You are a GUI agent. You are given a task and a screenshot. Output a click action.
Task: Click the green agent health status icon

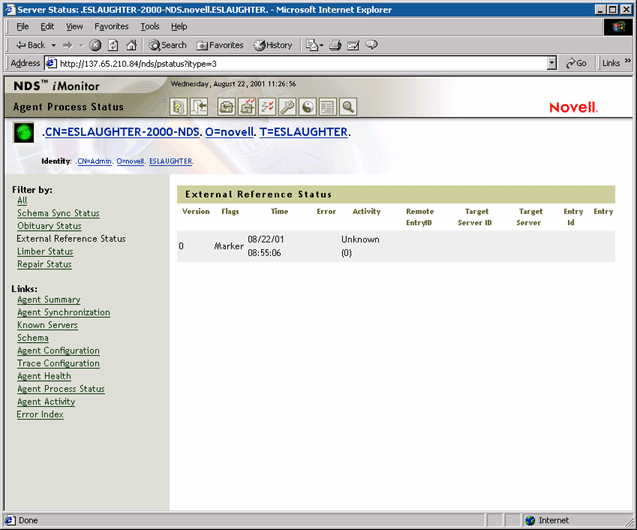tap(25, 133)
